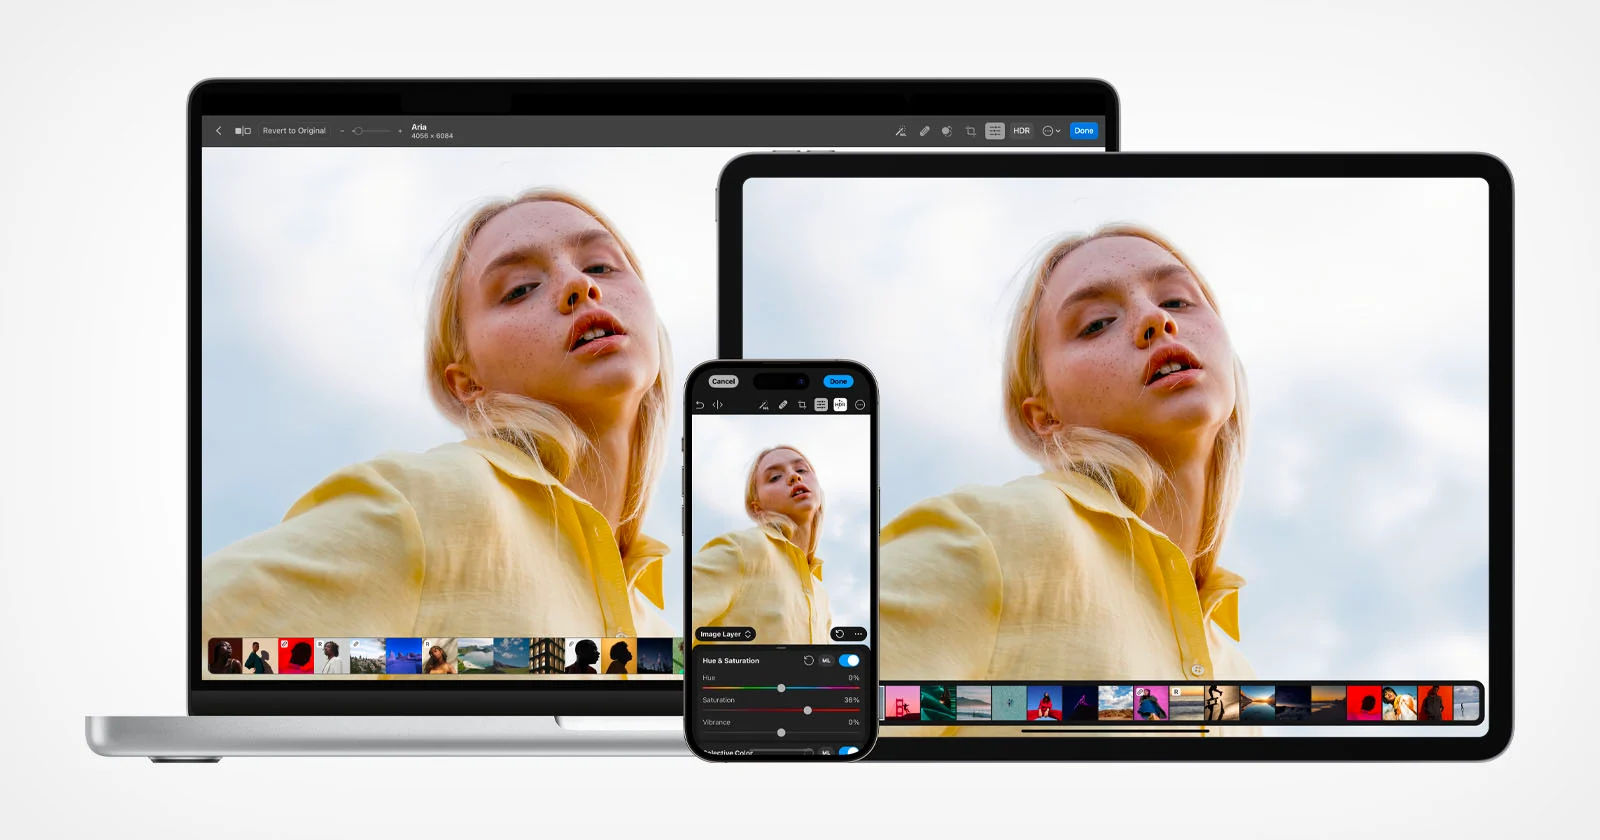
Task: Go back using the Mac toolbar chevron
Action: (219, 131)
